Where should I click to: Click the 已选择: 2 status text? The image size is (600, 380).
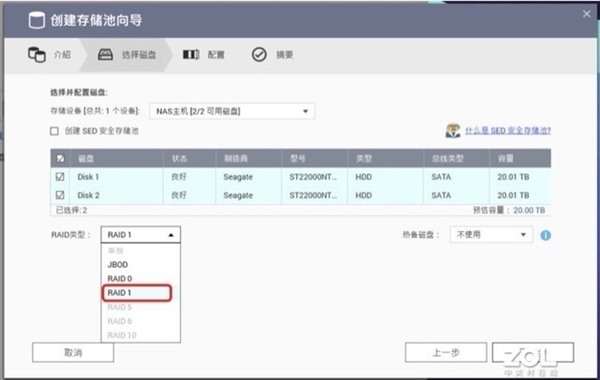coord(72,210)
